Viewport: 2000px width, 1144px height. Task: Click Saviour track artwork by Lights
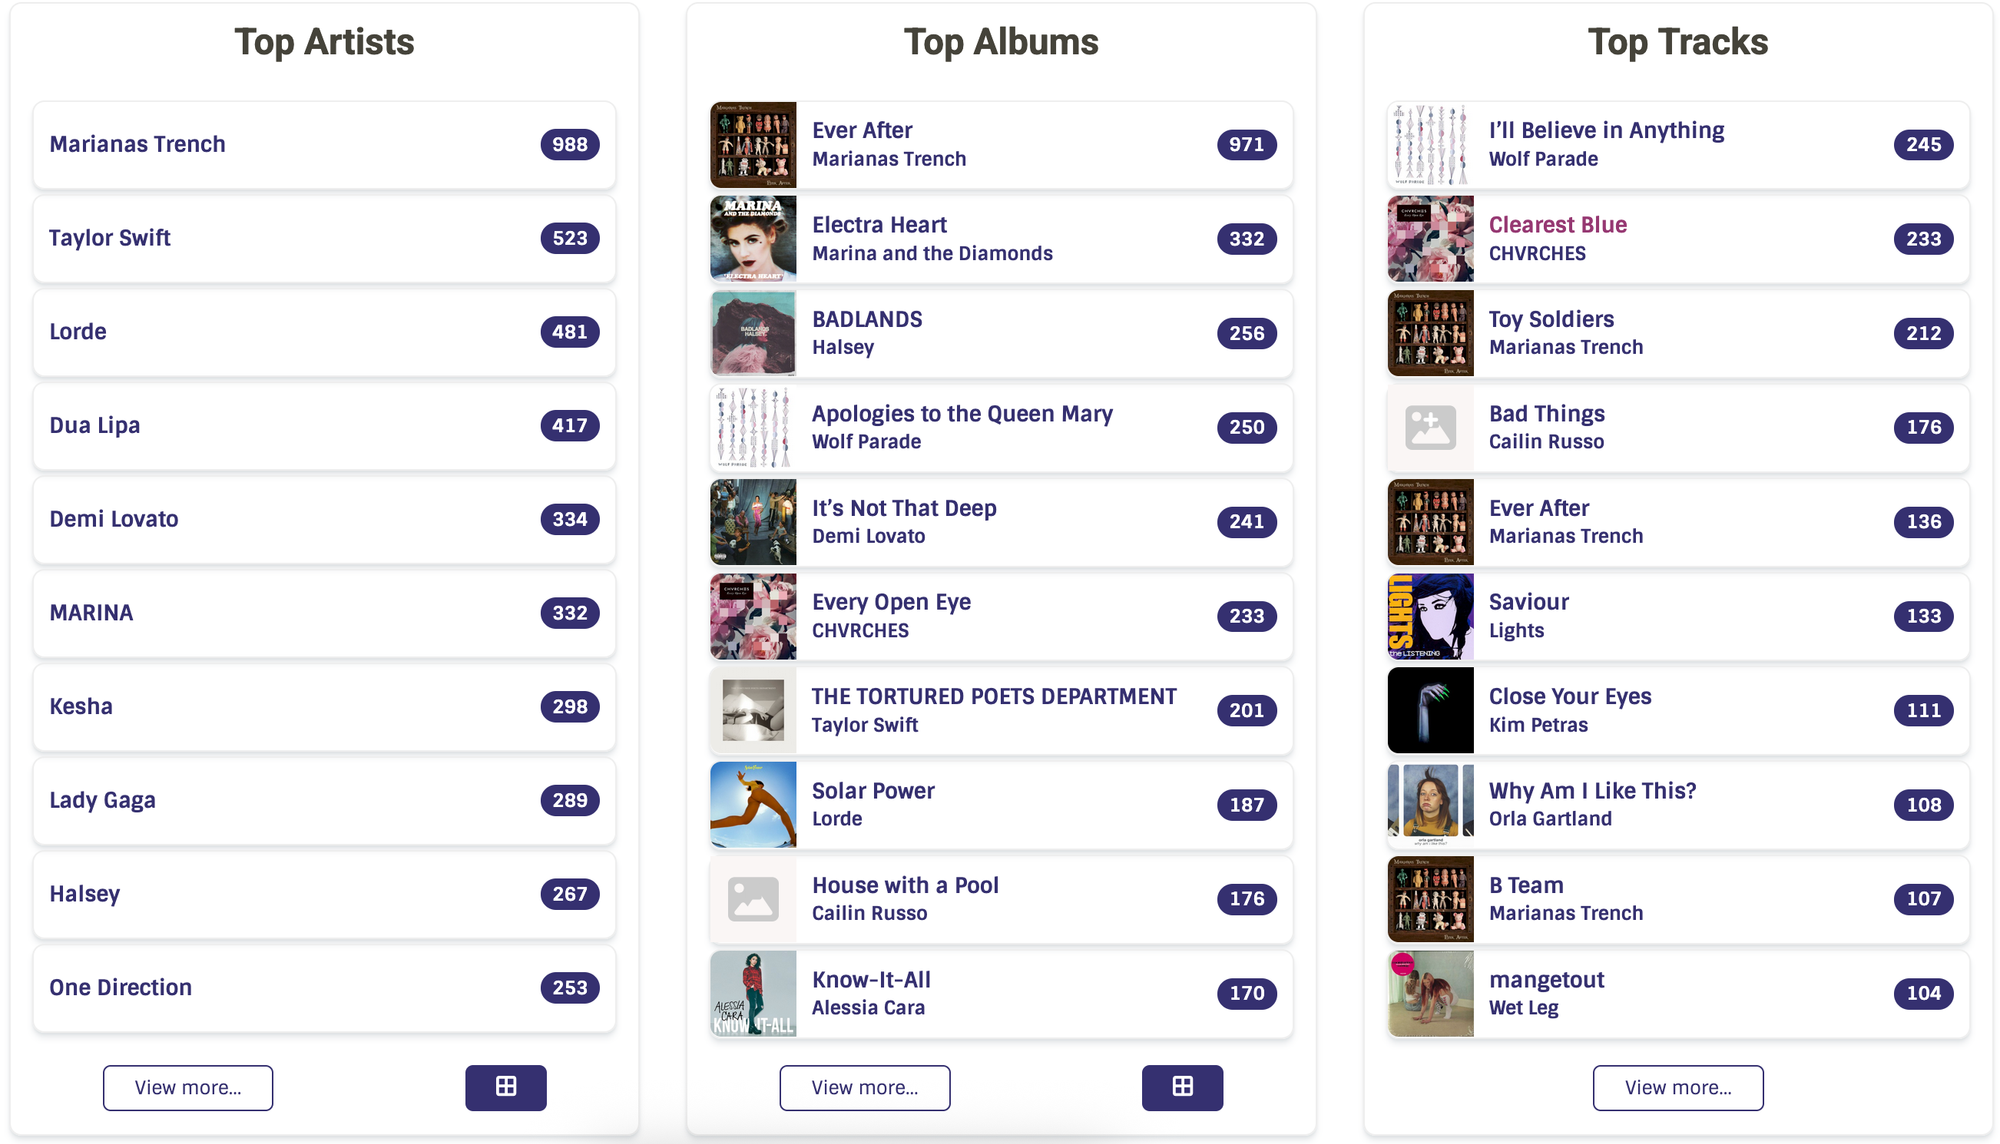coord(1430,616)
